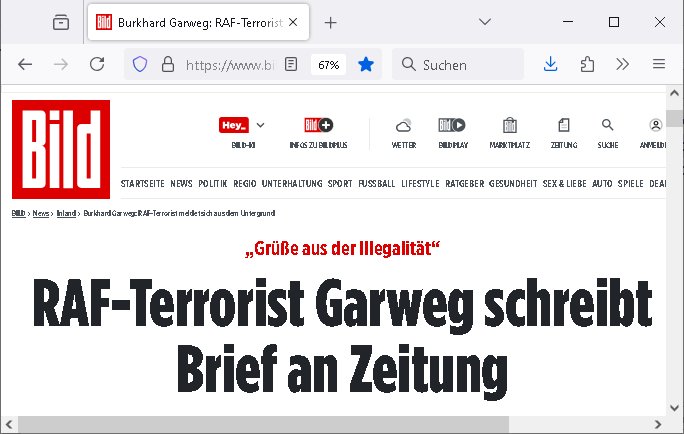684x434 pixels.
Task: Show site security padlock info
Action: [168, 65]
